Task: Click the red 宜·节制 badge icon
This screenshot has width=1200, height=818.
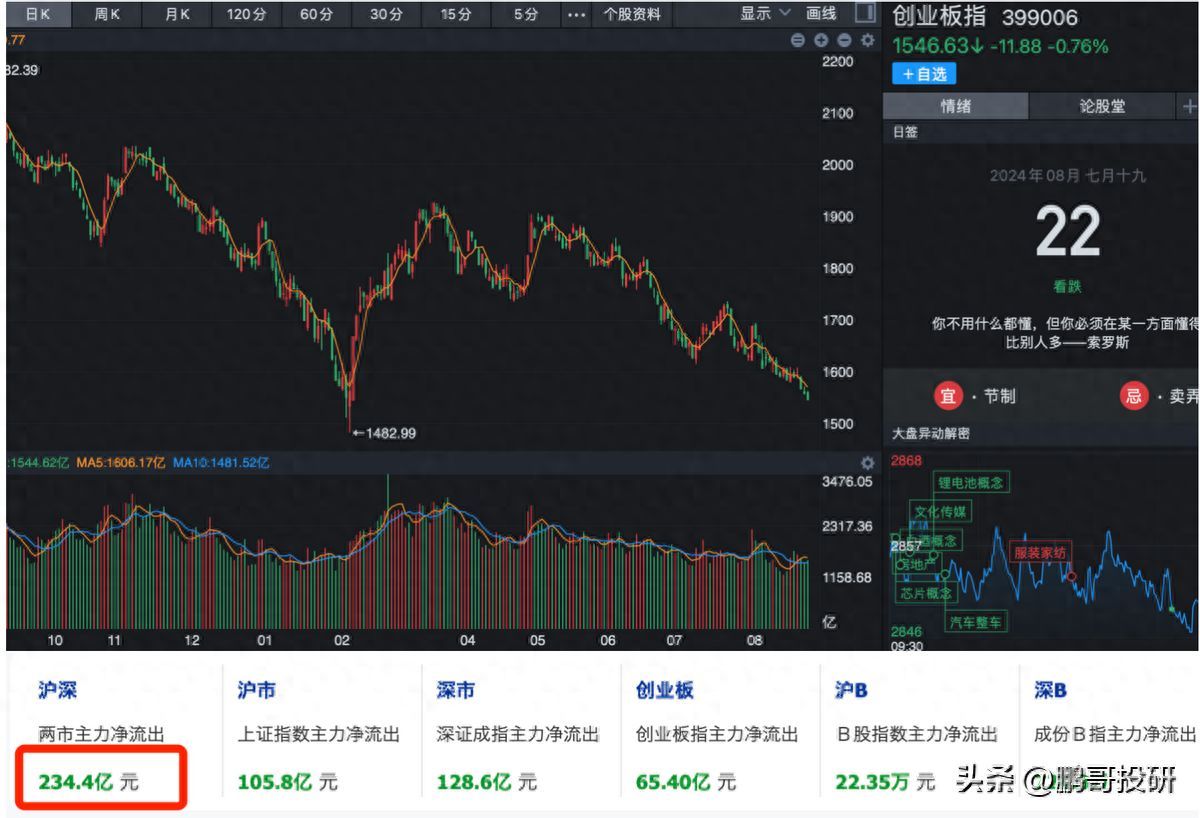Action: pos(948,395)
